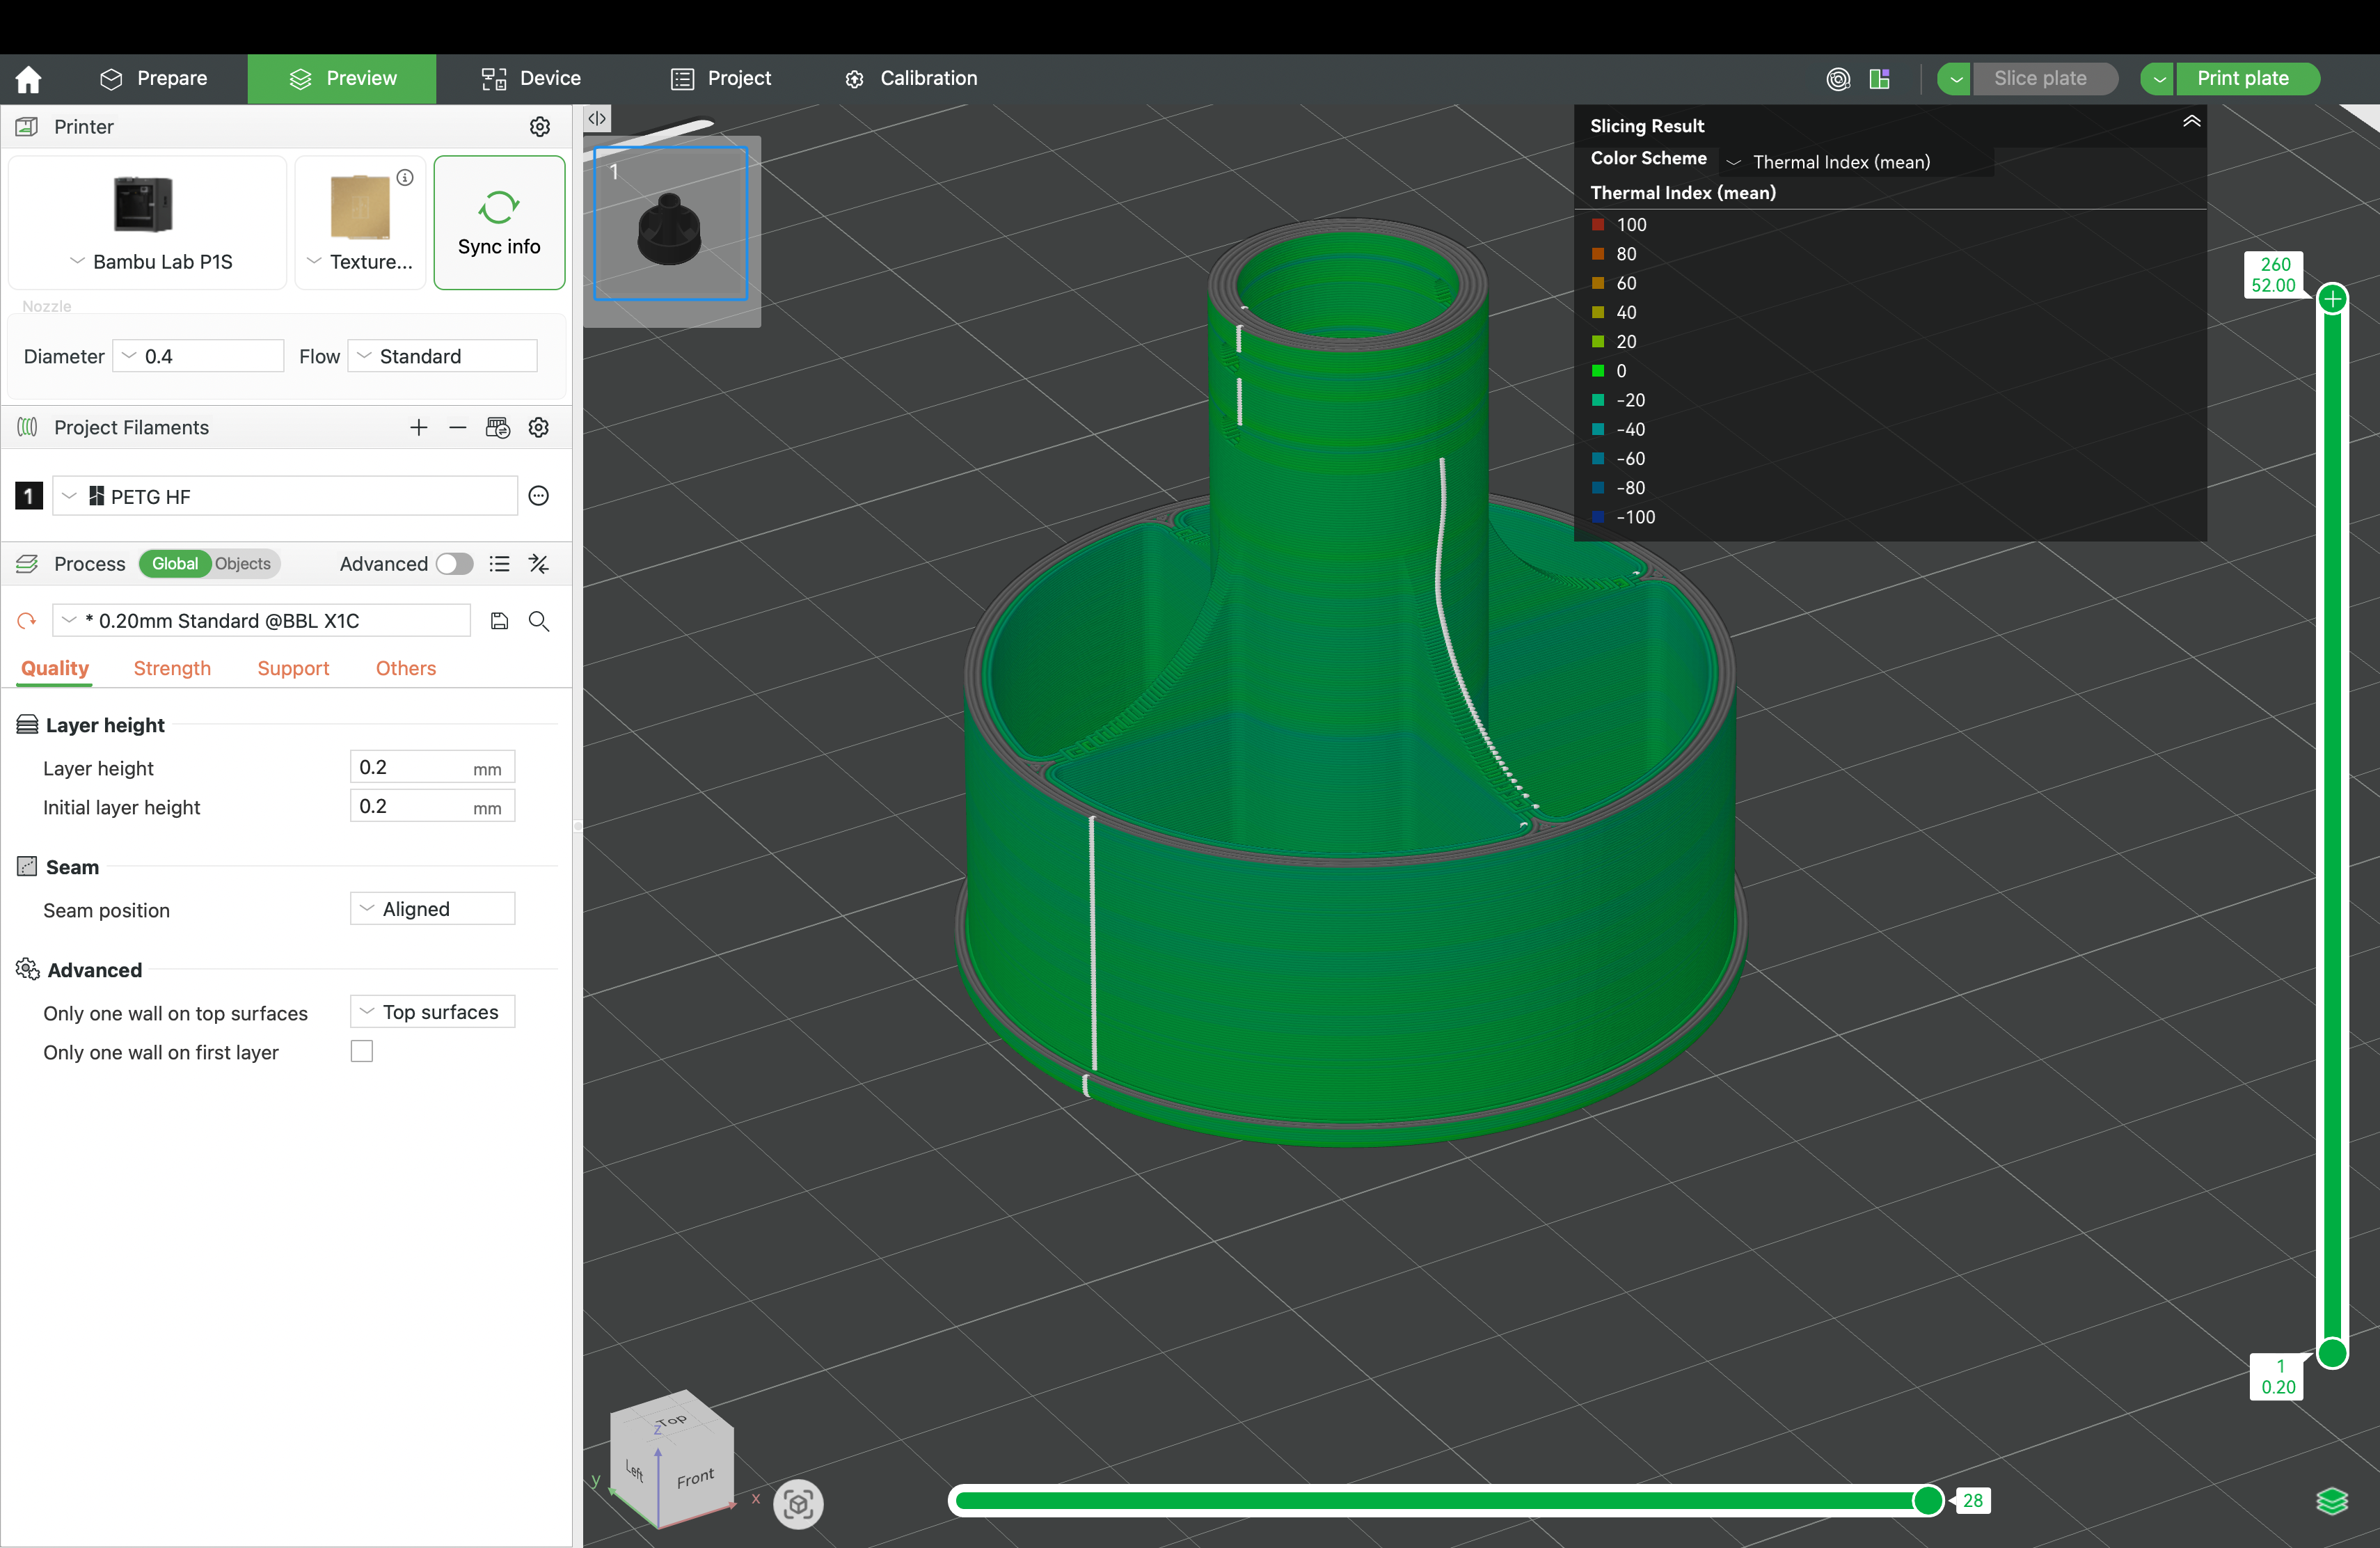The width and height of the screenshot is (2380, 1548).
Task: Add a filament with the plus icon
Action: [418, 427]
